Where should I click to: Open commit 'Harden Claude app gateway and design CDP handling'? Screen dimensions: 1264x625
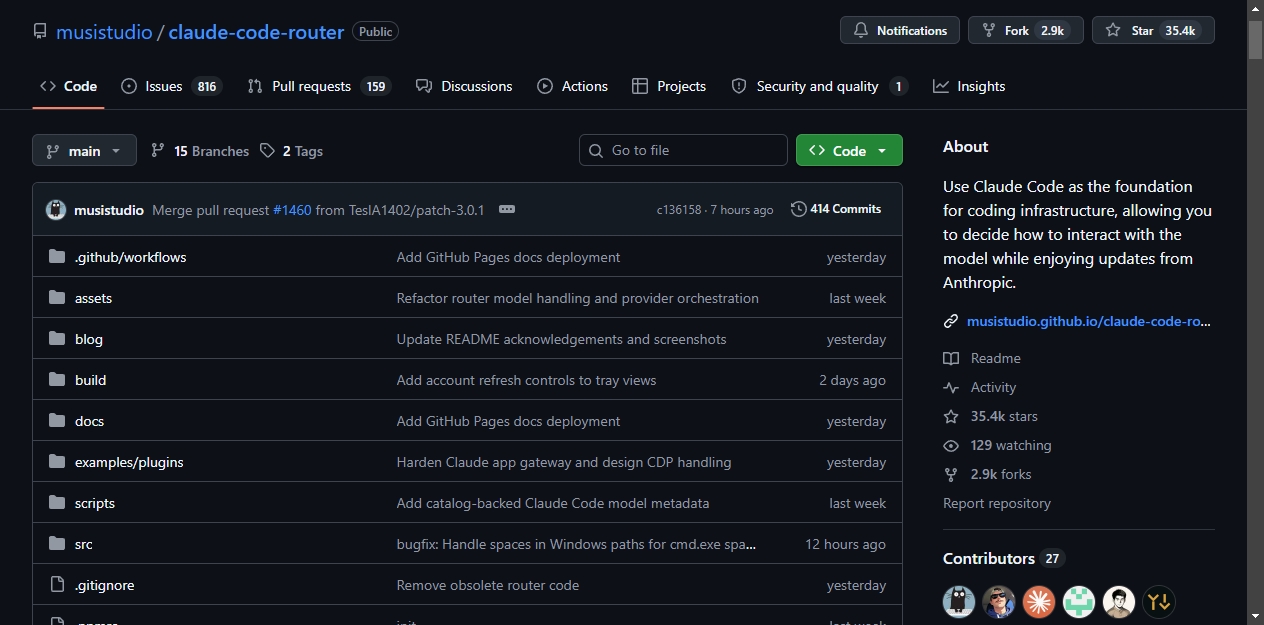(564, 462)
